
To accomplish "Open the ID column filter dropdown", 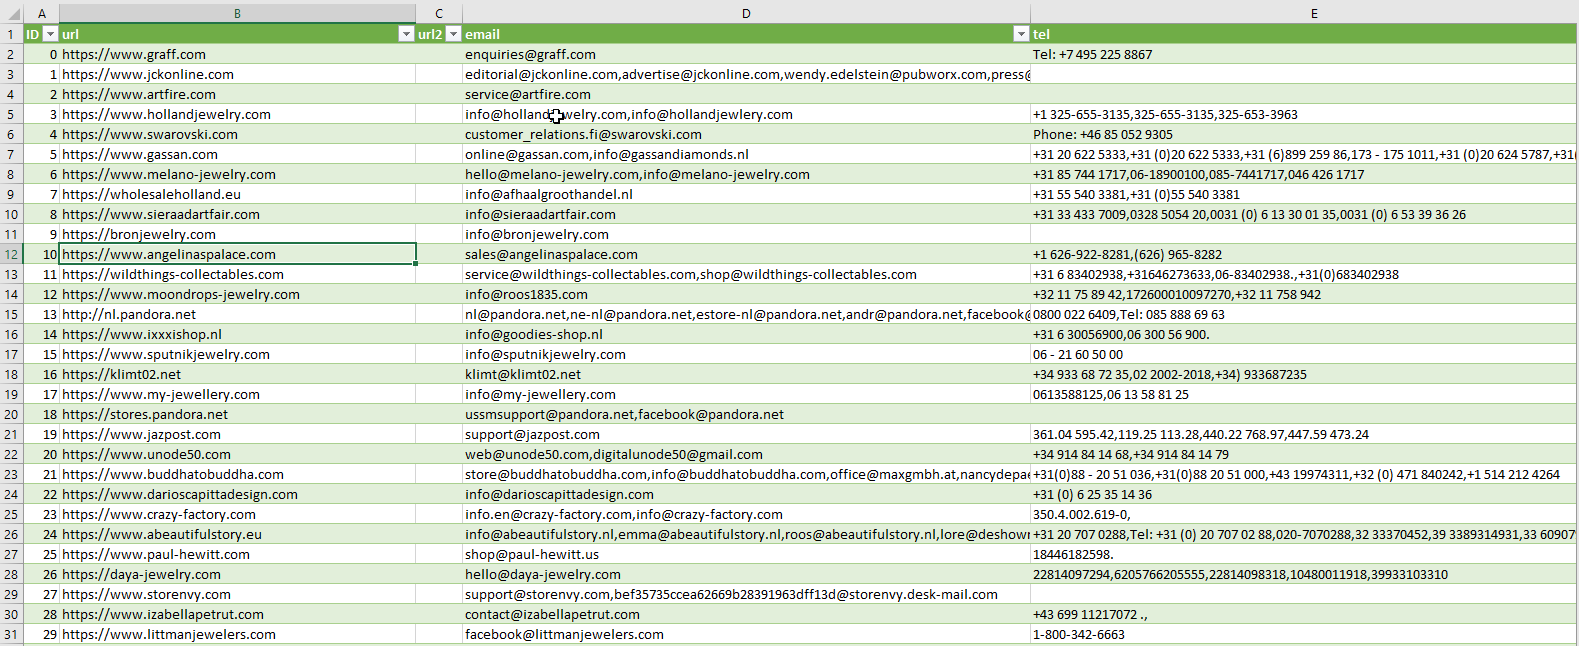I will pos(50,34).
